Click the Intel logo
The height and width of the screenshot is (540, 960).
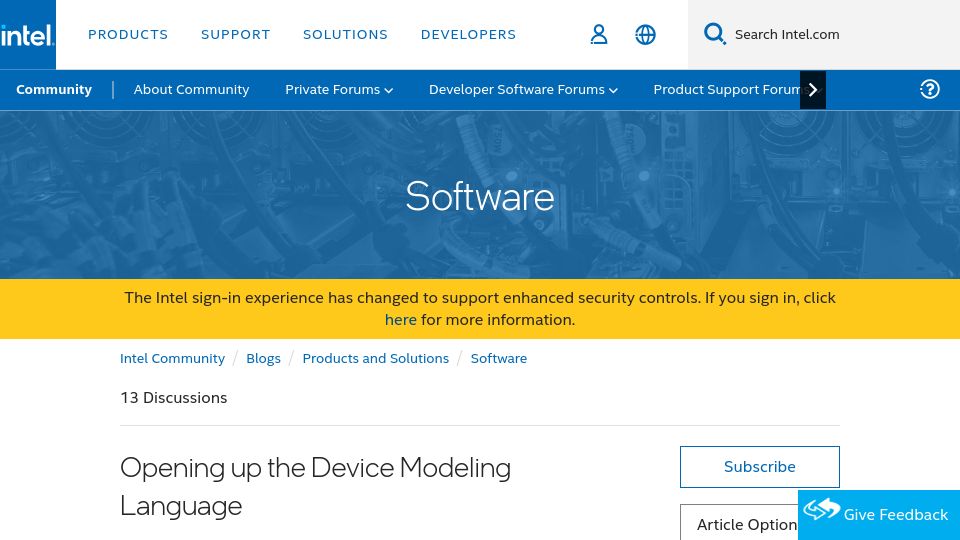27,35
